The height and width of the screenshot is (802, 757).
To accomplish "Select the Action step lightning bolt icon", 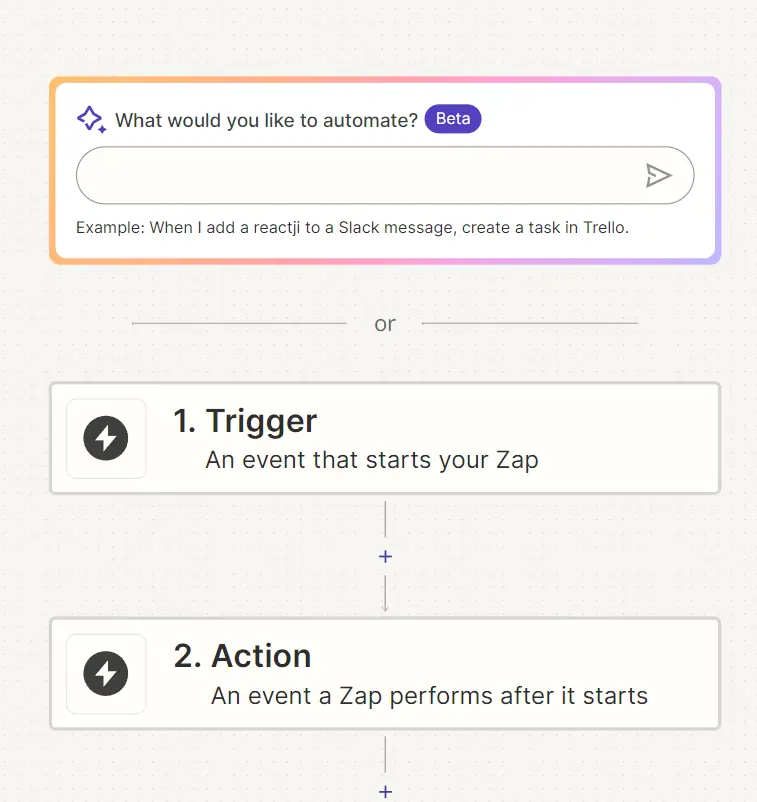I will (106, 674).
